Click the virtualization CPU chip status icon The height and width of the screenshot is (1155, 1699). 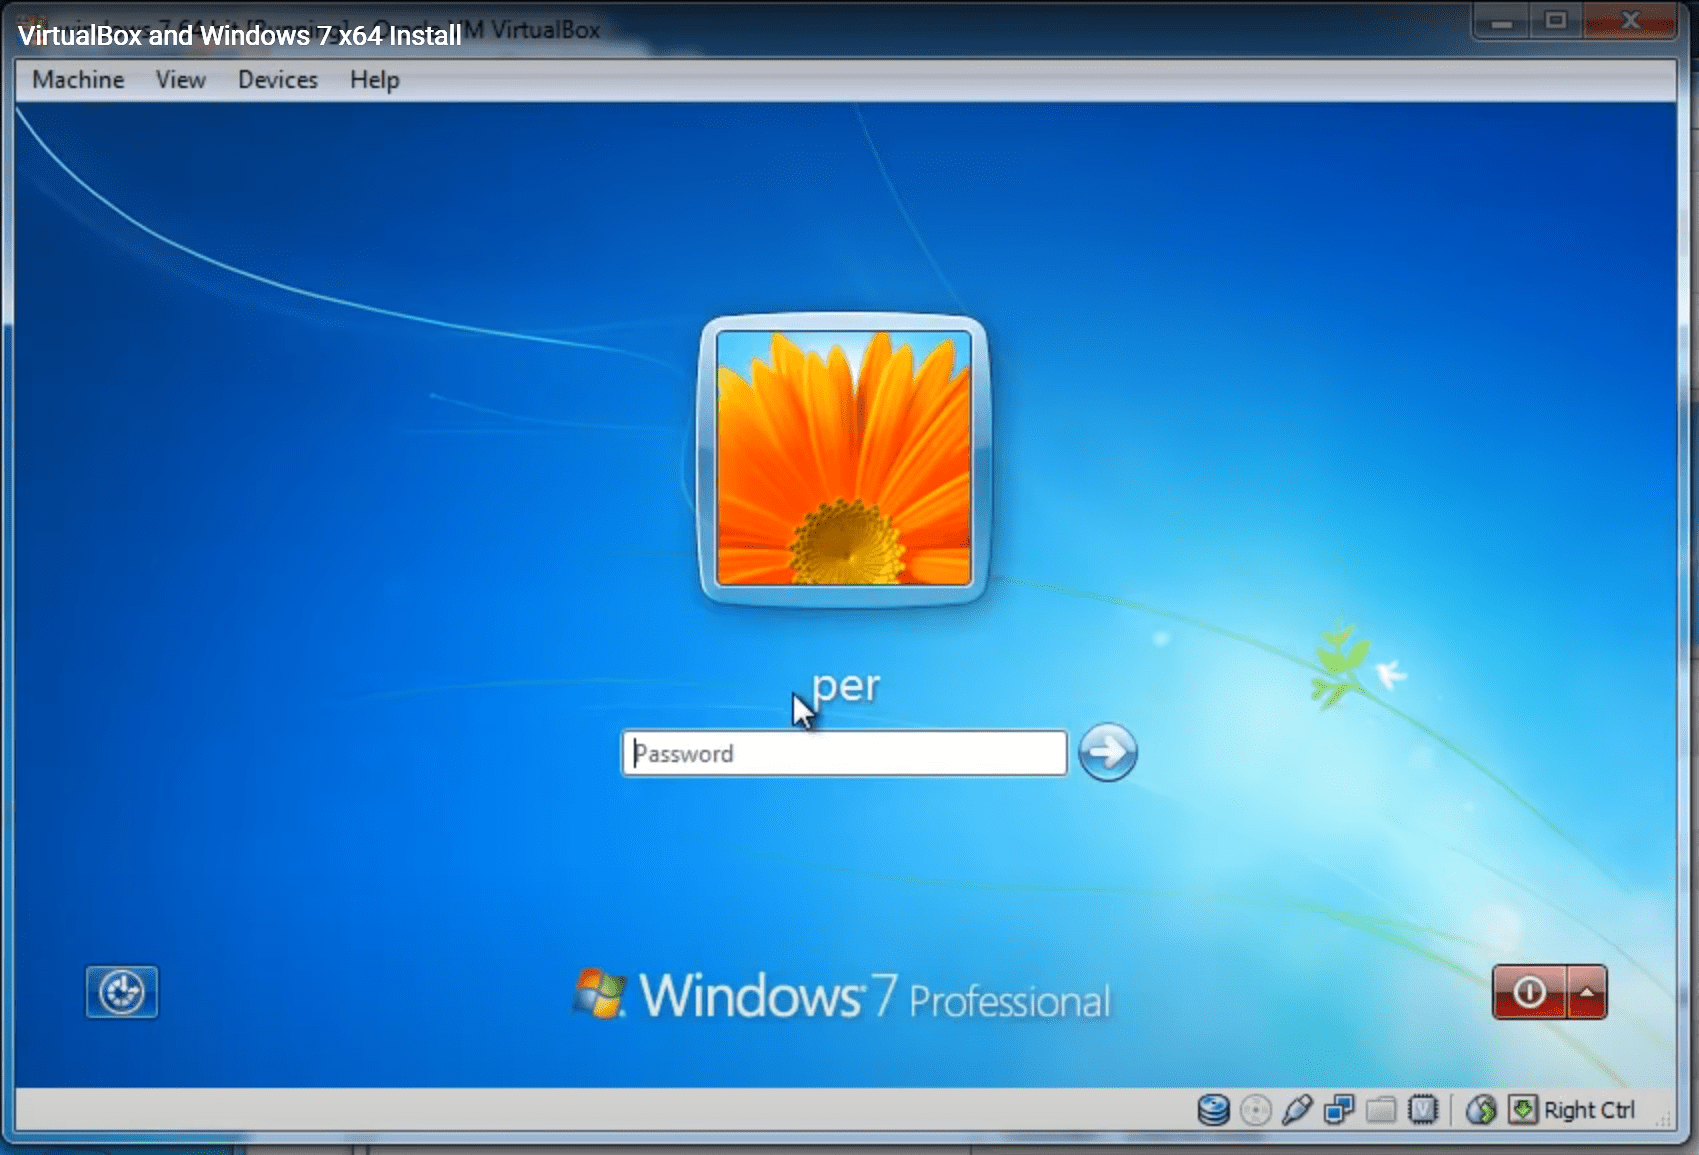pyautogui.click(x=1423, y=1110)
